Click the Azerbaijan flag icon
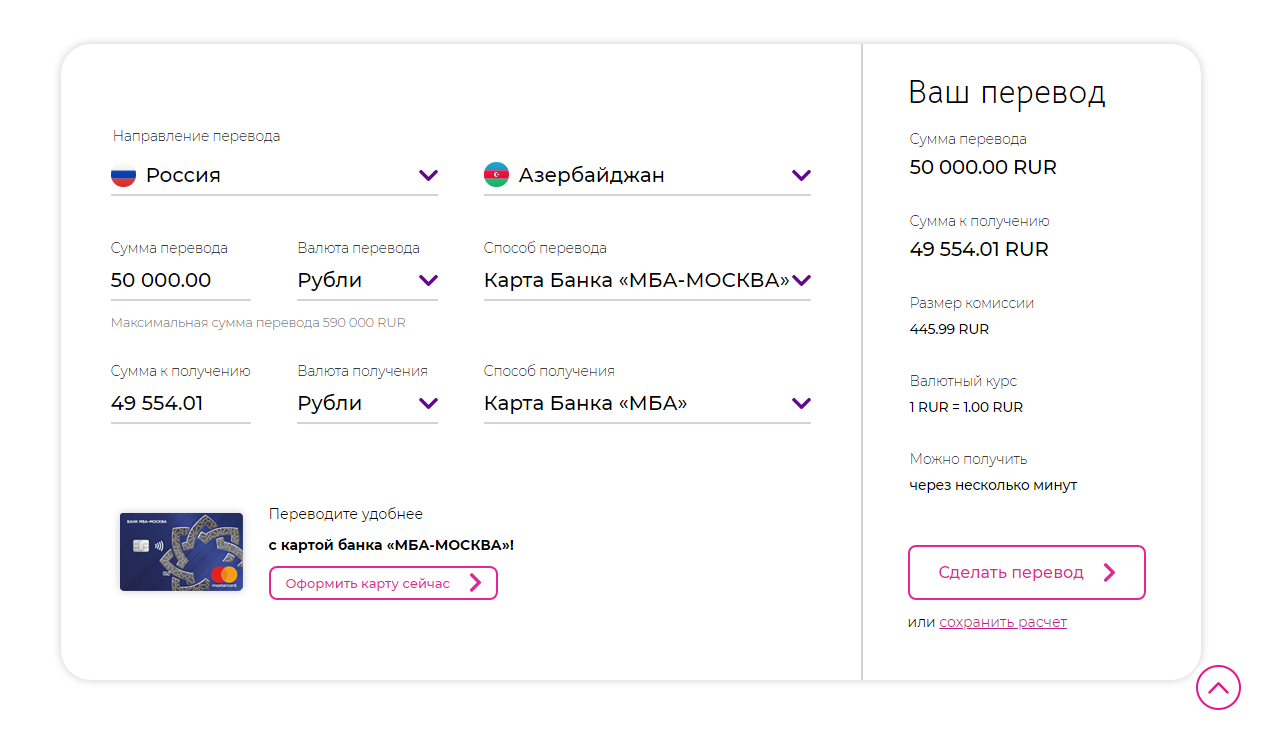1266x731 pixels. click(496, 175)
